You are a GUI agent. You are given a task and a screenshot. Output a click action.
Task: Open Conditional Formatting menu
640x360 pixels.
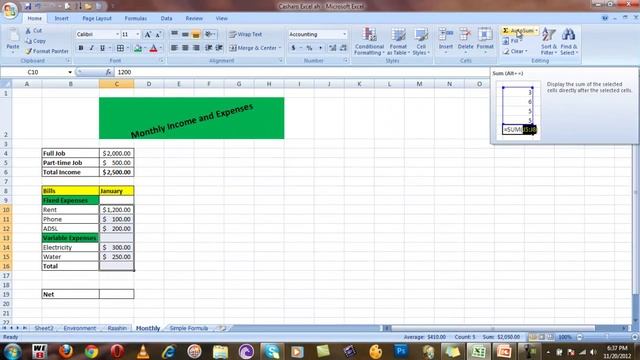tap(369, 41)
